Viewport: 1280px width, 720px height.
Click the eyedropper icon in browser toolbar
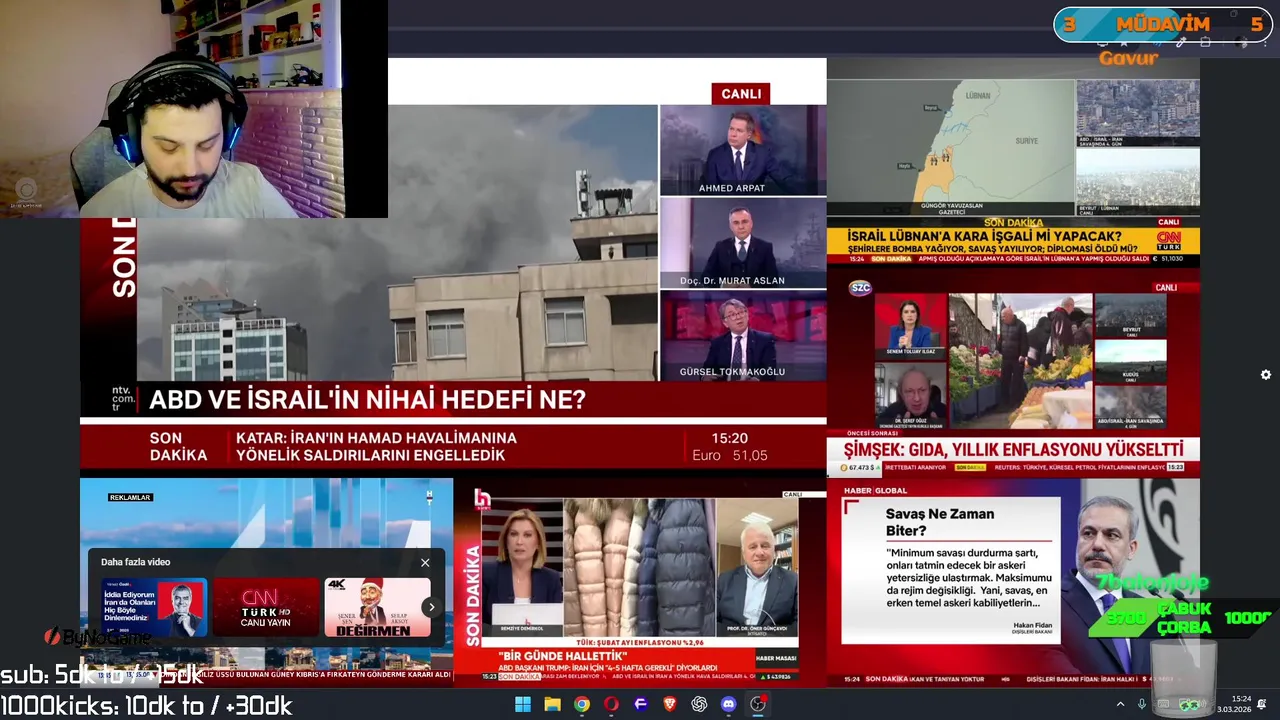pos(1181,42)
